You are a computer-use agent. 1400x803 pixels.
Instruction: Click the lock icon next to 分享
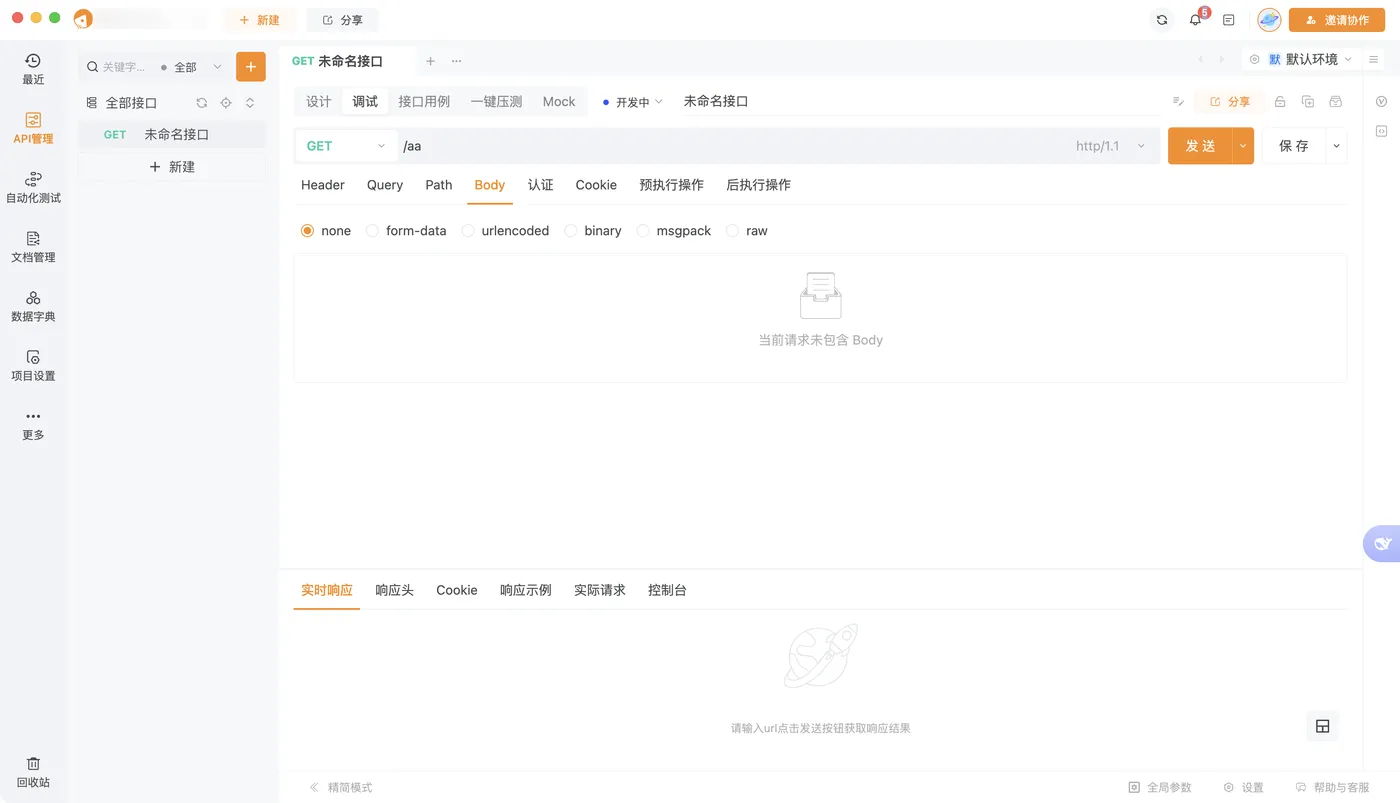(1279, 101)
